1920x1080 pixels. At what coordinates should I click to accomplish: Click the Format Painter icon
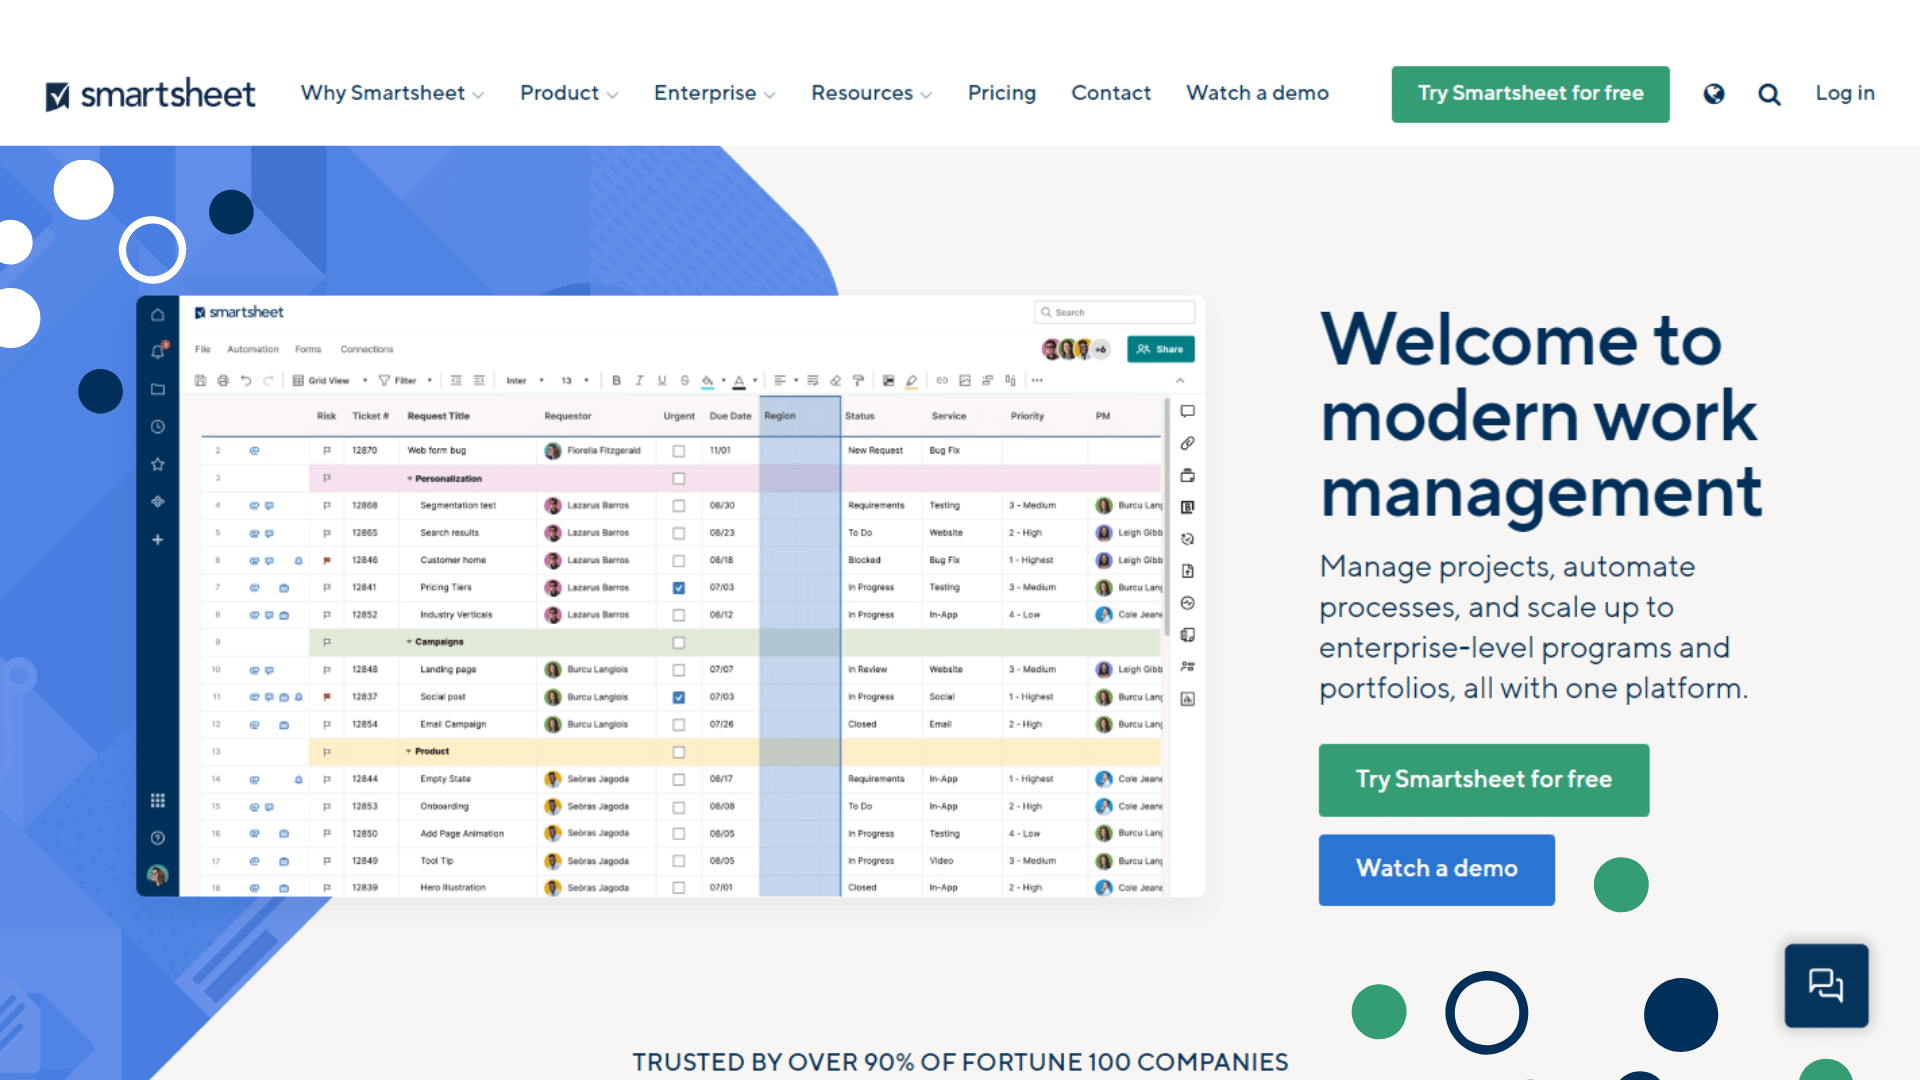858,380
